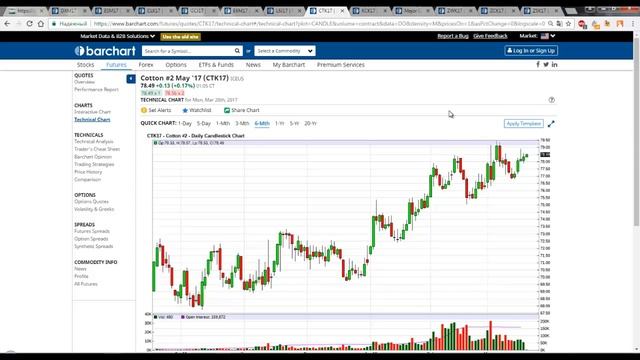Screen dimensions: 640x360
Task: Open the Market flag dropdown
Action: click(548, 36)
